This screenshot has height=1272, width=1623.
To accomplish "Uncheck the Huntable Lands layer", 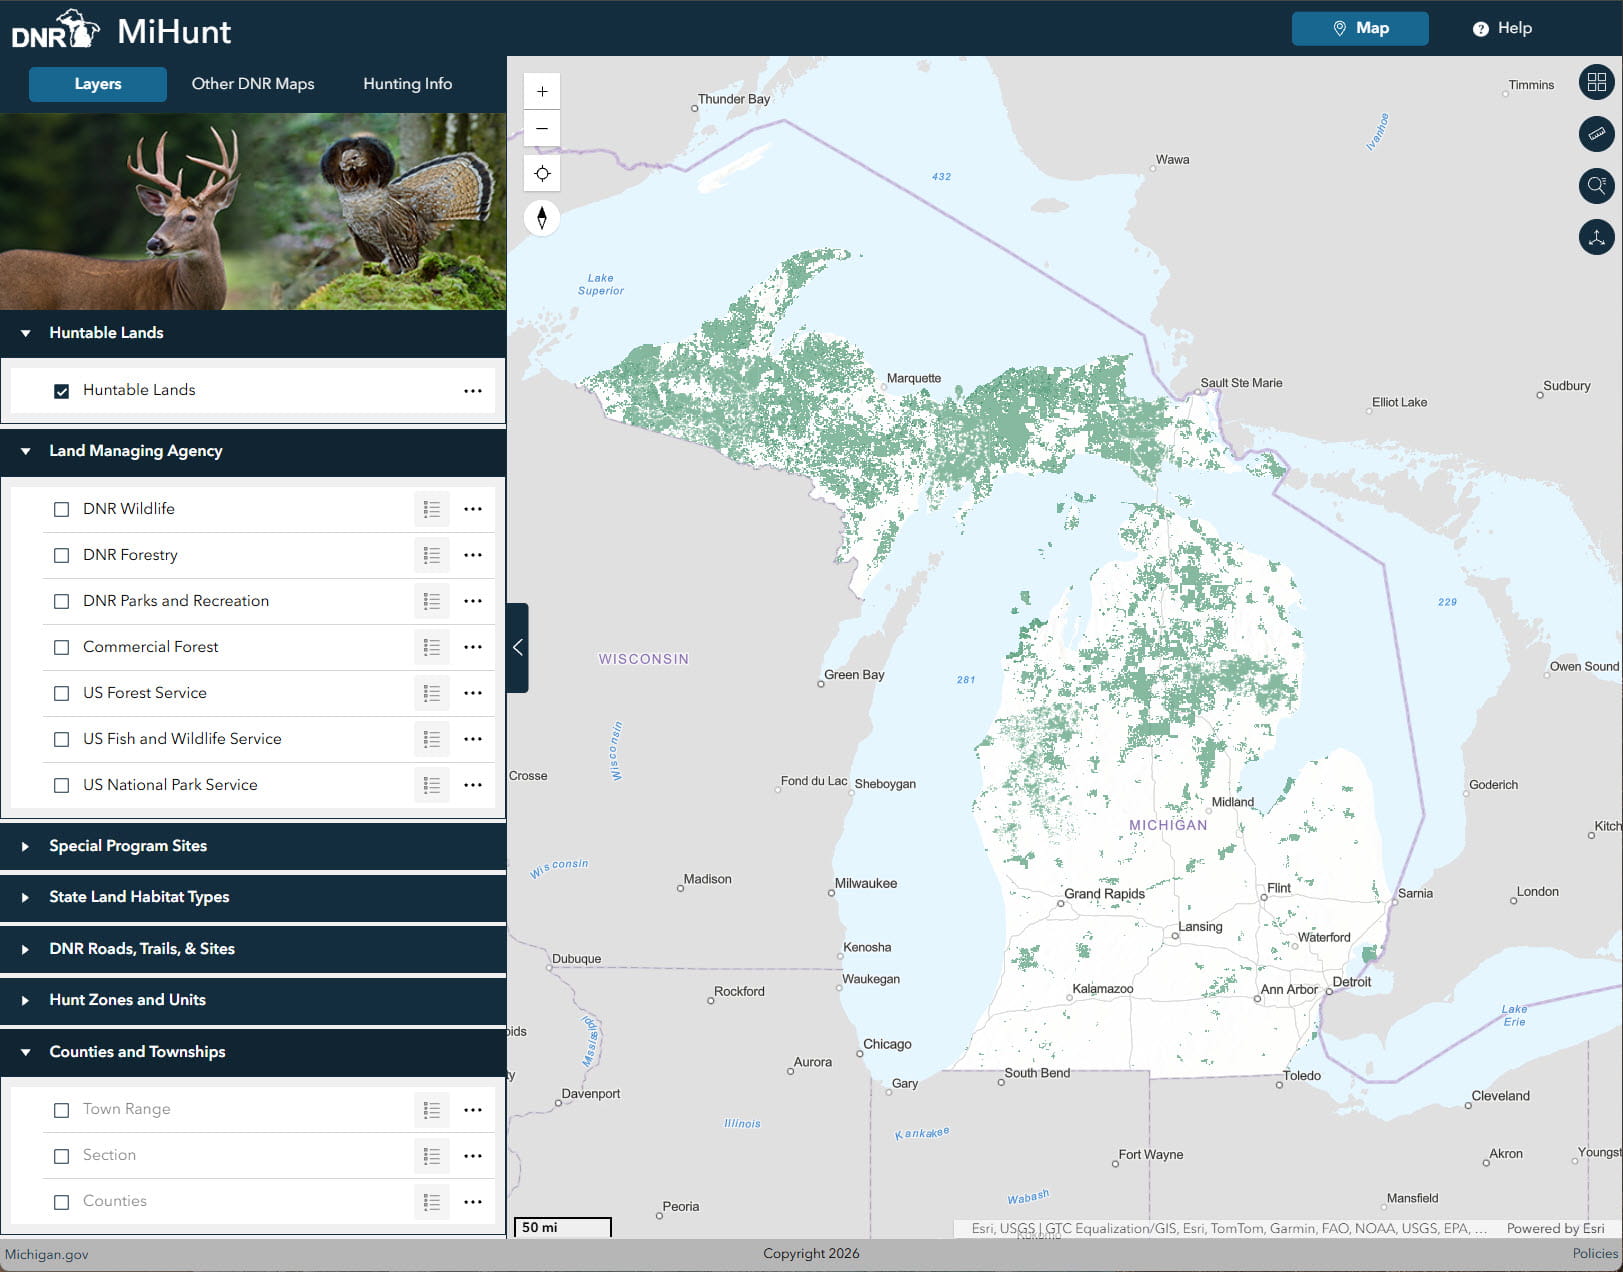I will click(62, 391).
